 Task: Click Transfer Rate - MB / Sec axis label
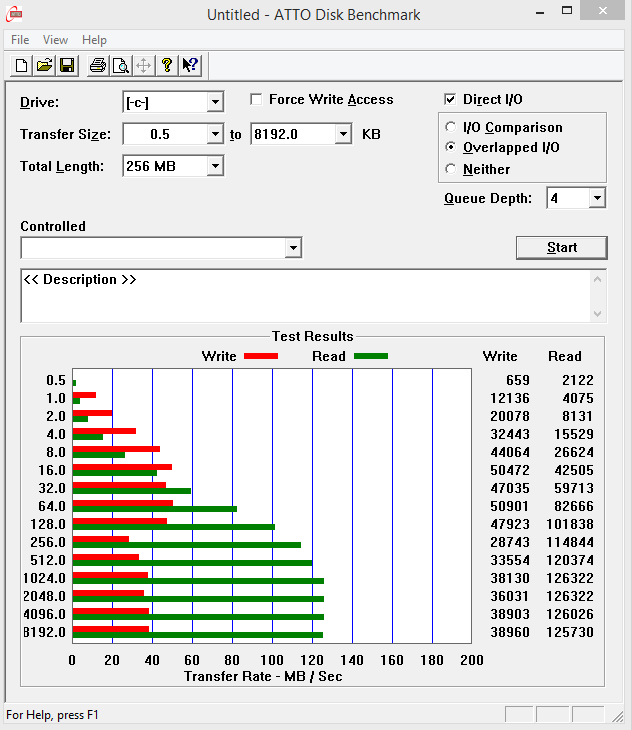click(x=263, y=676)
